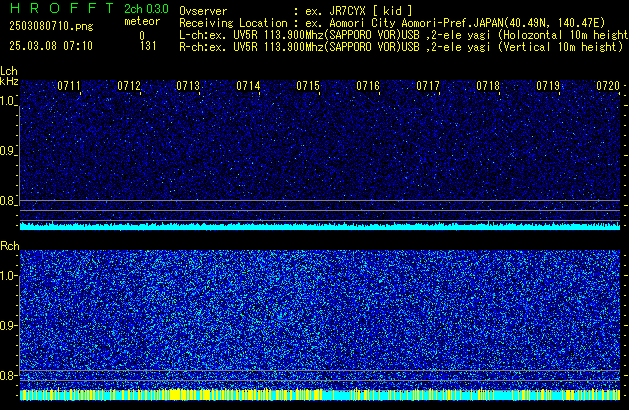Viewport: 629px width, 410px height.
Task: Click the HROFFT title text
Action: (62, 8)
